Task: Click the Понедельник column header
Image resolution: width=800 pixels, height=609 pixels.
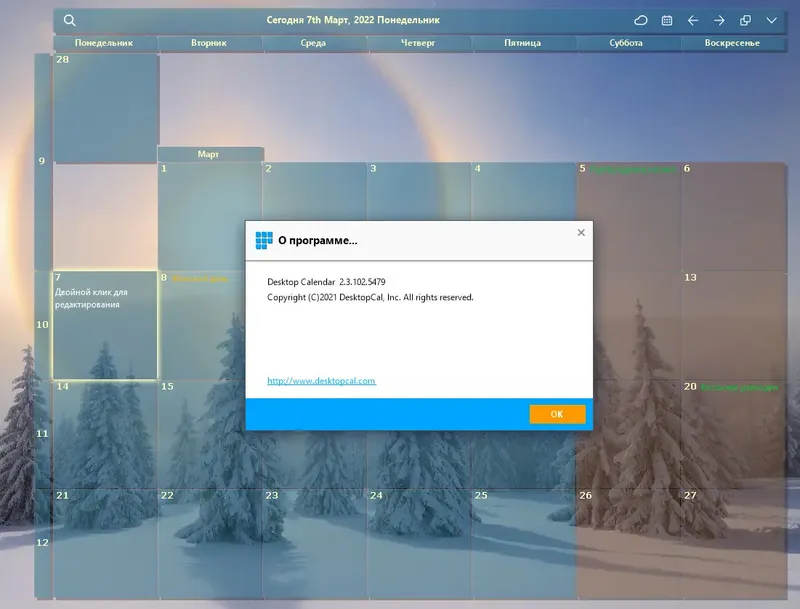Action: point(104,43)
